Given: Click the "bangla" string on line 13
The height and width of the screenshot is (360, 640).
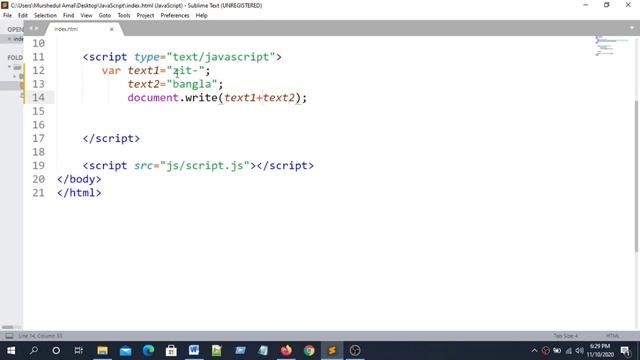Looking at the screenshot, I should pos(191,84).
